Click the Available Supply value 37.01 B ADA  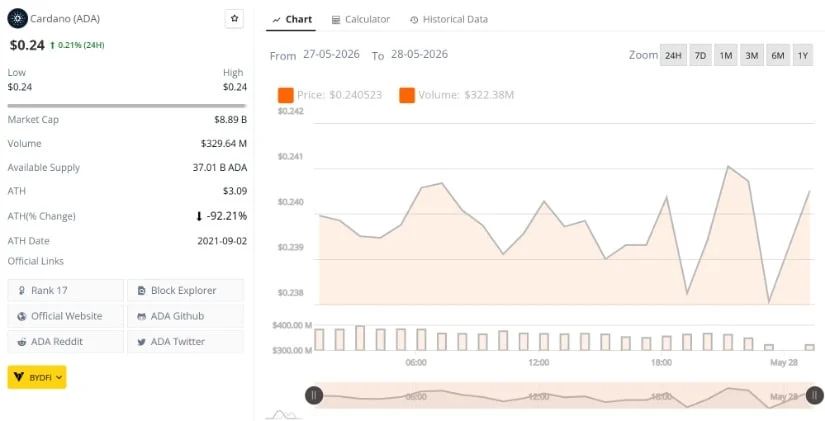point(219,167)
